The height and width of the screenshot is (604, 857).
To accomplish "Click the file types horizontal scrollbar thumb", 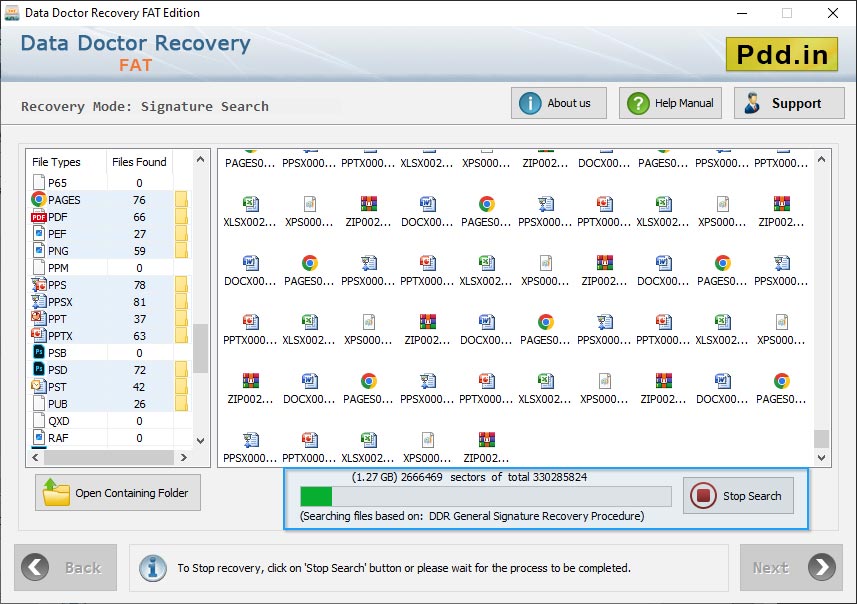I will pyautogui.click(x=109, y=457).
